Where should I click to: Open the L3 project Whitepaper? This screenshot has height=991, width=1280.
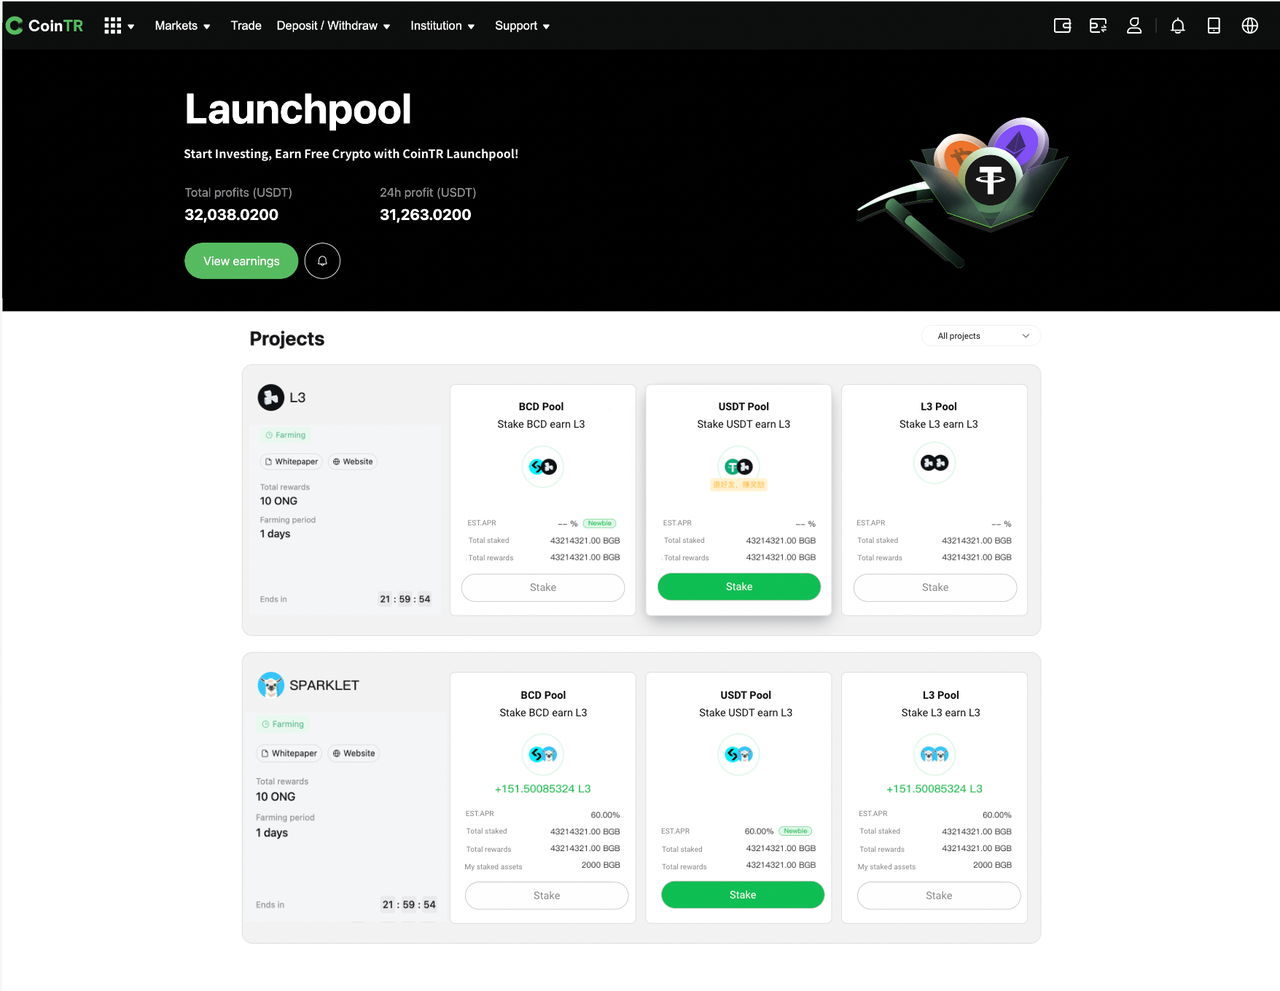pyautogui.click(x=291, y=462)
